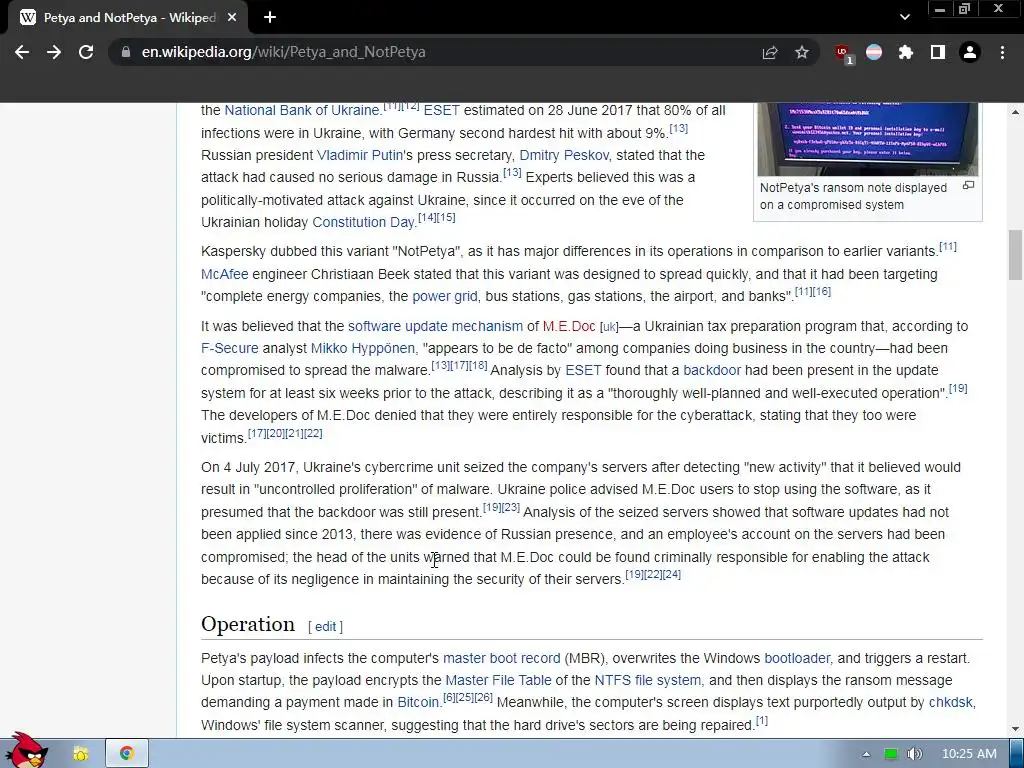The image size is (1024, 768).
Task: Bookmark this page with the star icon
Action: pyautogui.click(x=802, y=52)
